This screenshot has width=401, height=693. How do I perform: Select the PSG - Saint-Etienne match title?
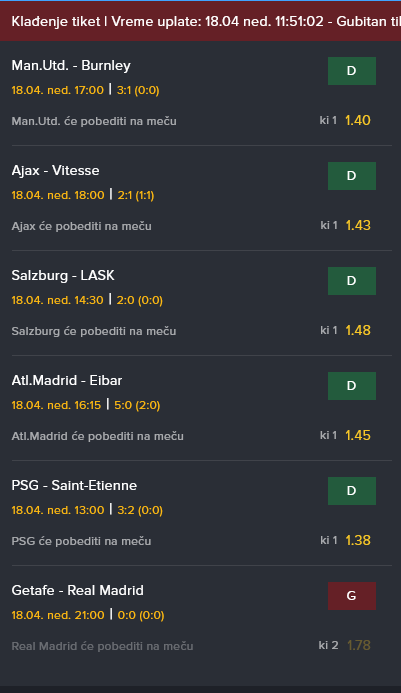(x=74, y=485)
